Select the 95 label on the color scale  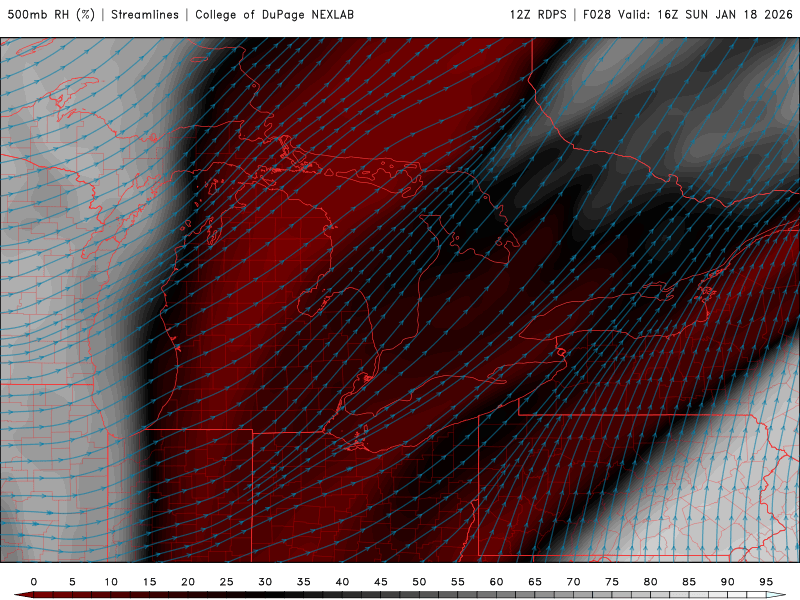(766, 582)
